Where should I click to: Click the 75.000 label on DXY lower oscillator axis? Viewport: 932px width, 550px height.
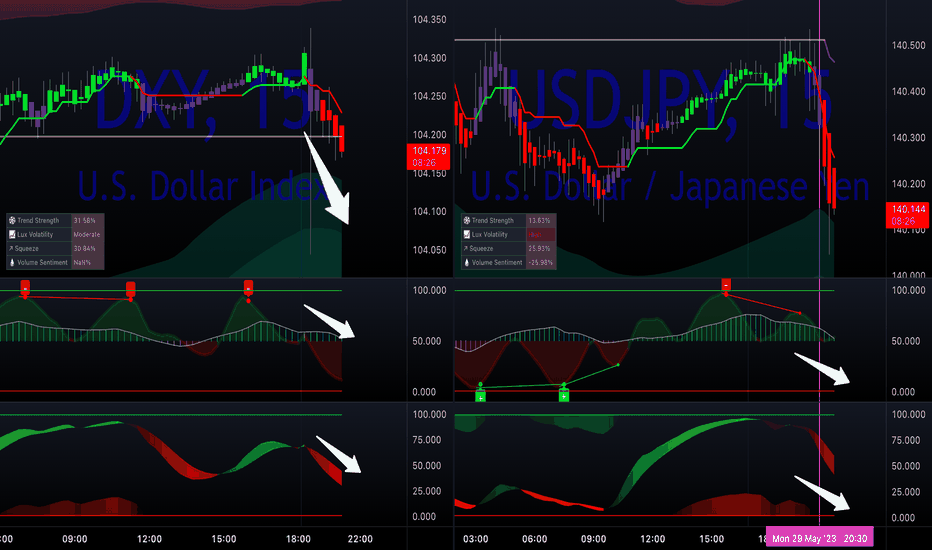[427, 440]
